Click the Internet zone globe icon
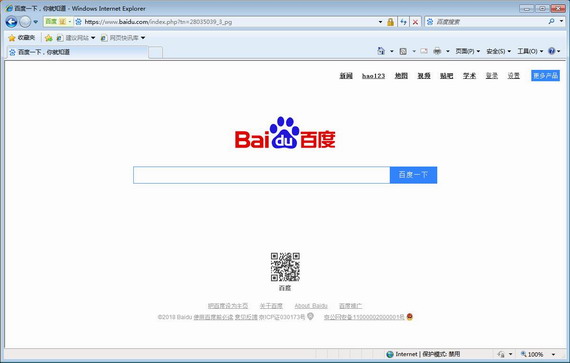This screenshot has height=363, width=570. click(x=390, y=354)
